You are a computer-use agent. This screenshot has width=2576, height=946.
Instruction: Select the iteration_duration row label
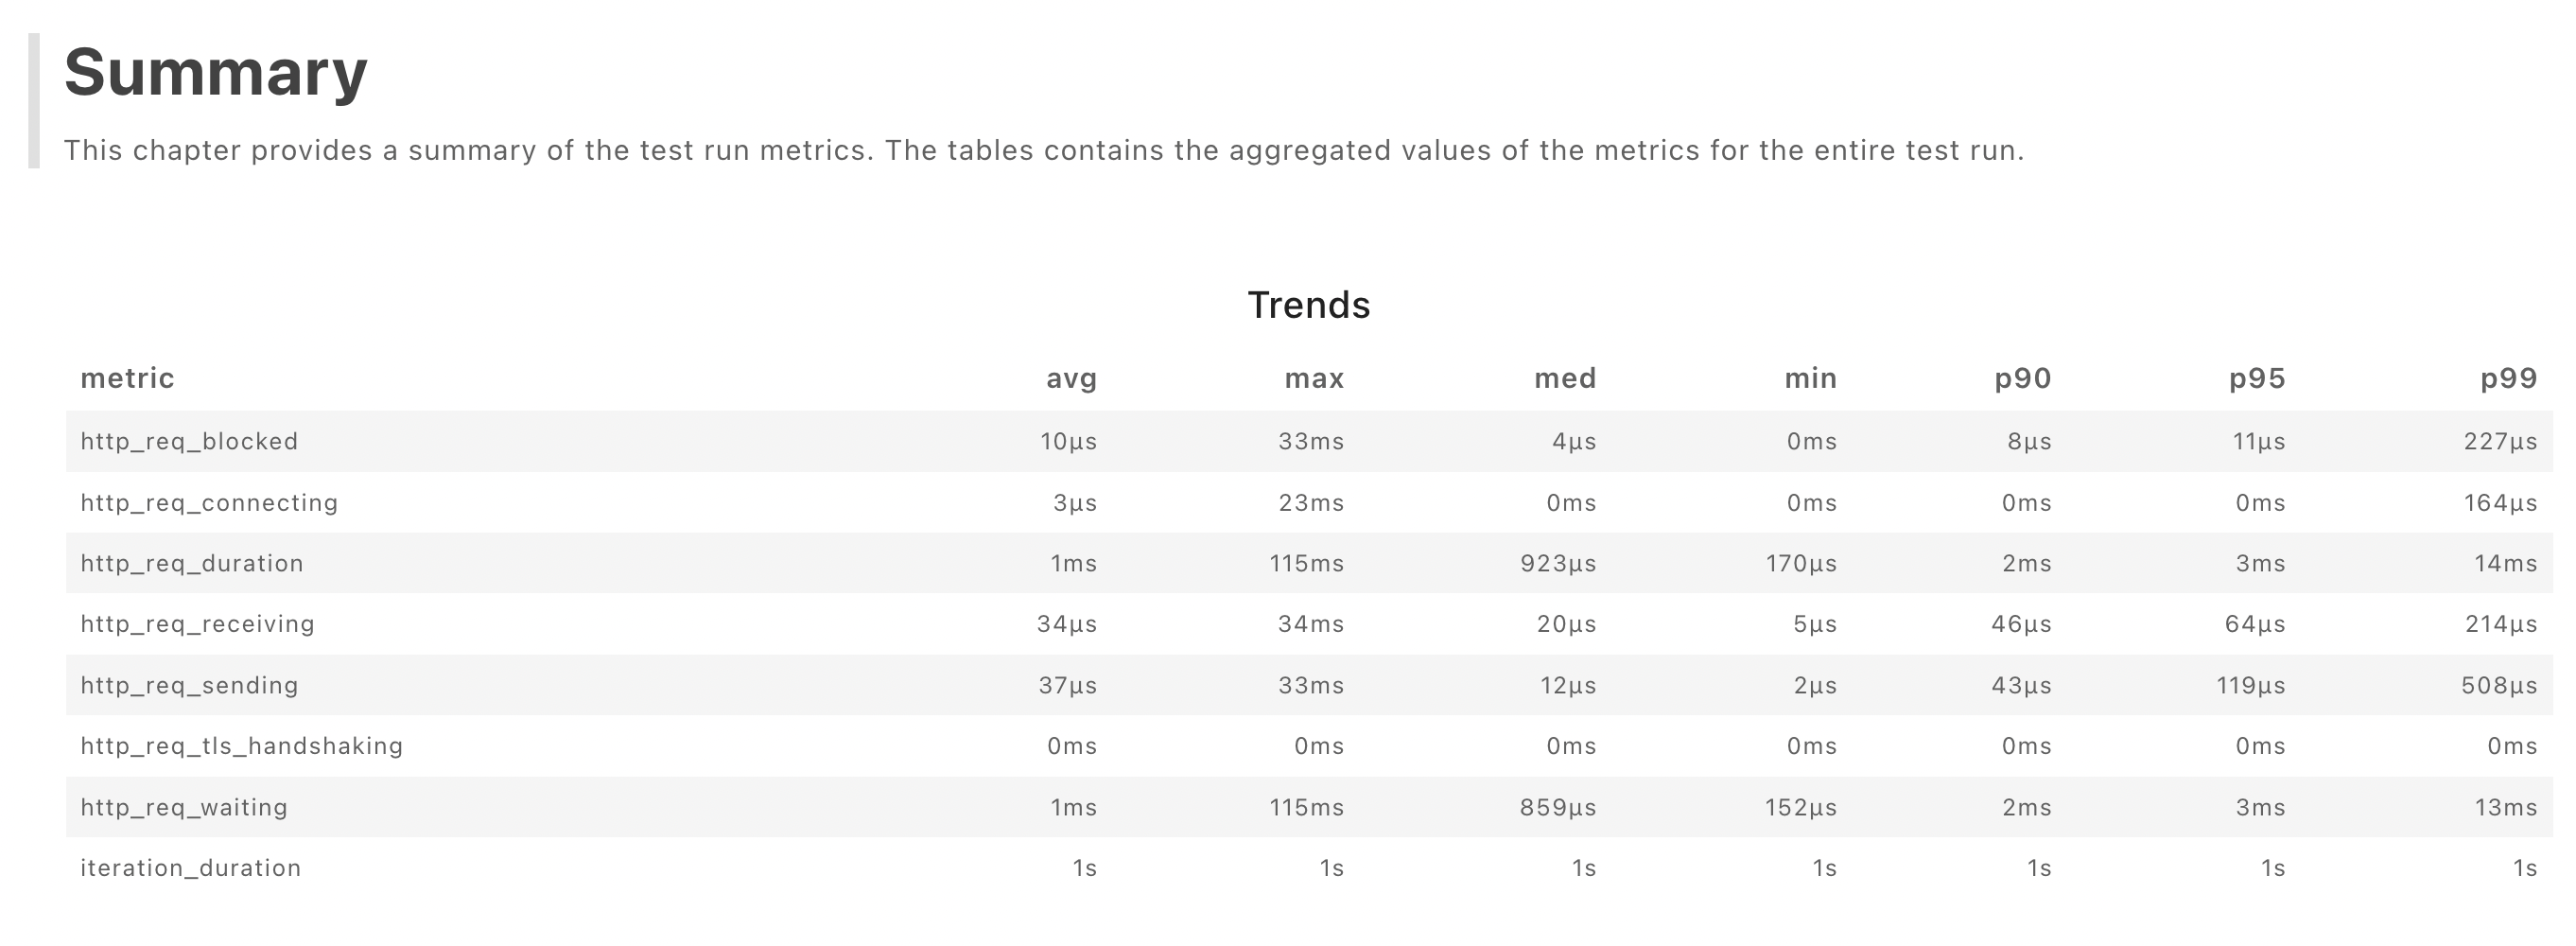coord(190,868)
